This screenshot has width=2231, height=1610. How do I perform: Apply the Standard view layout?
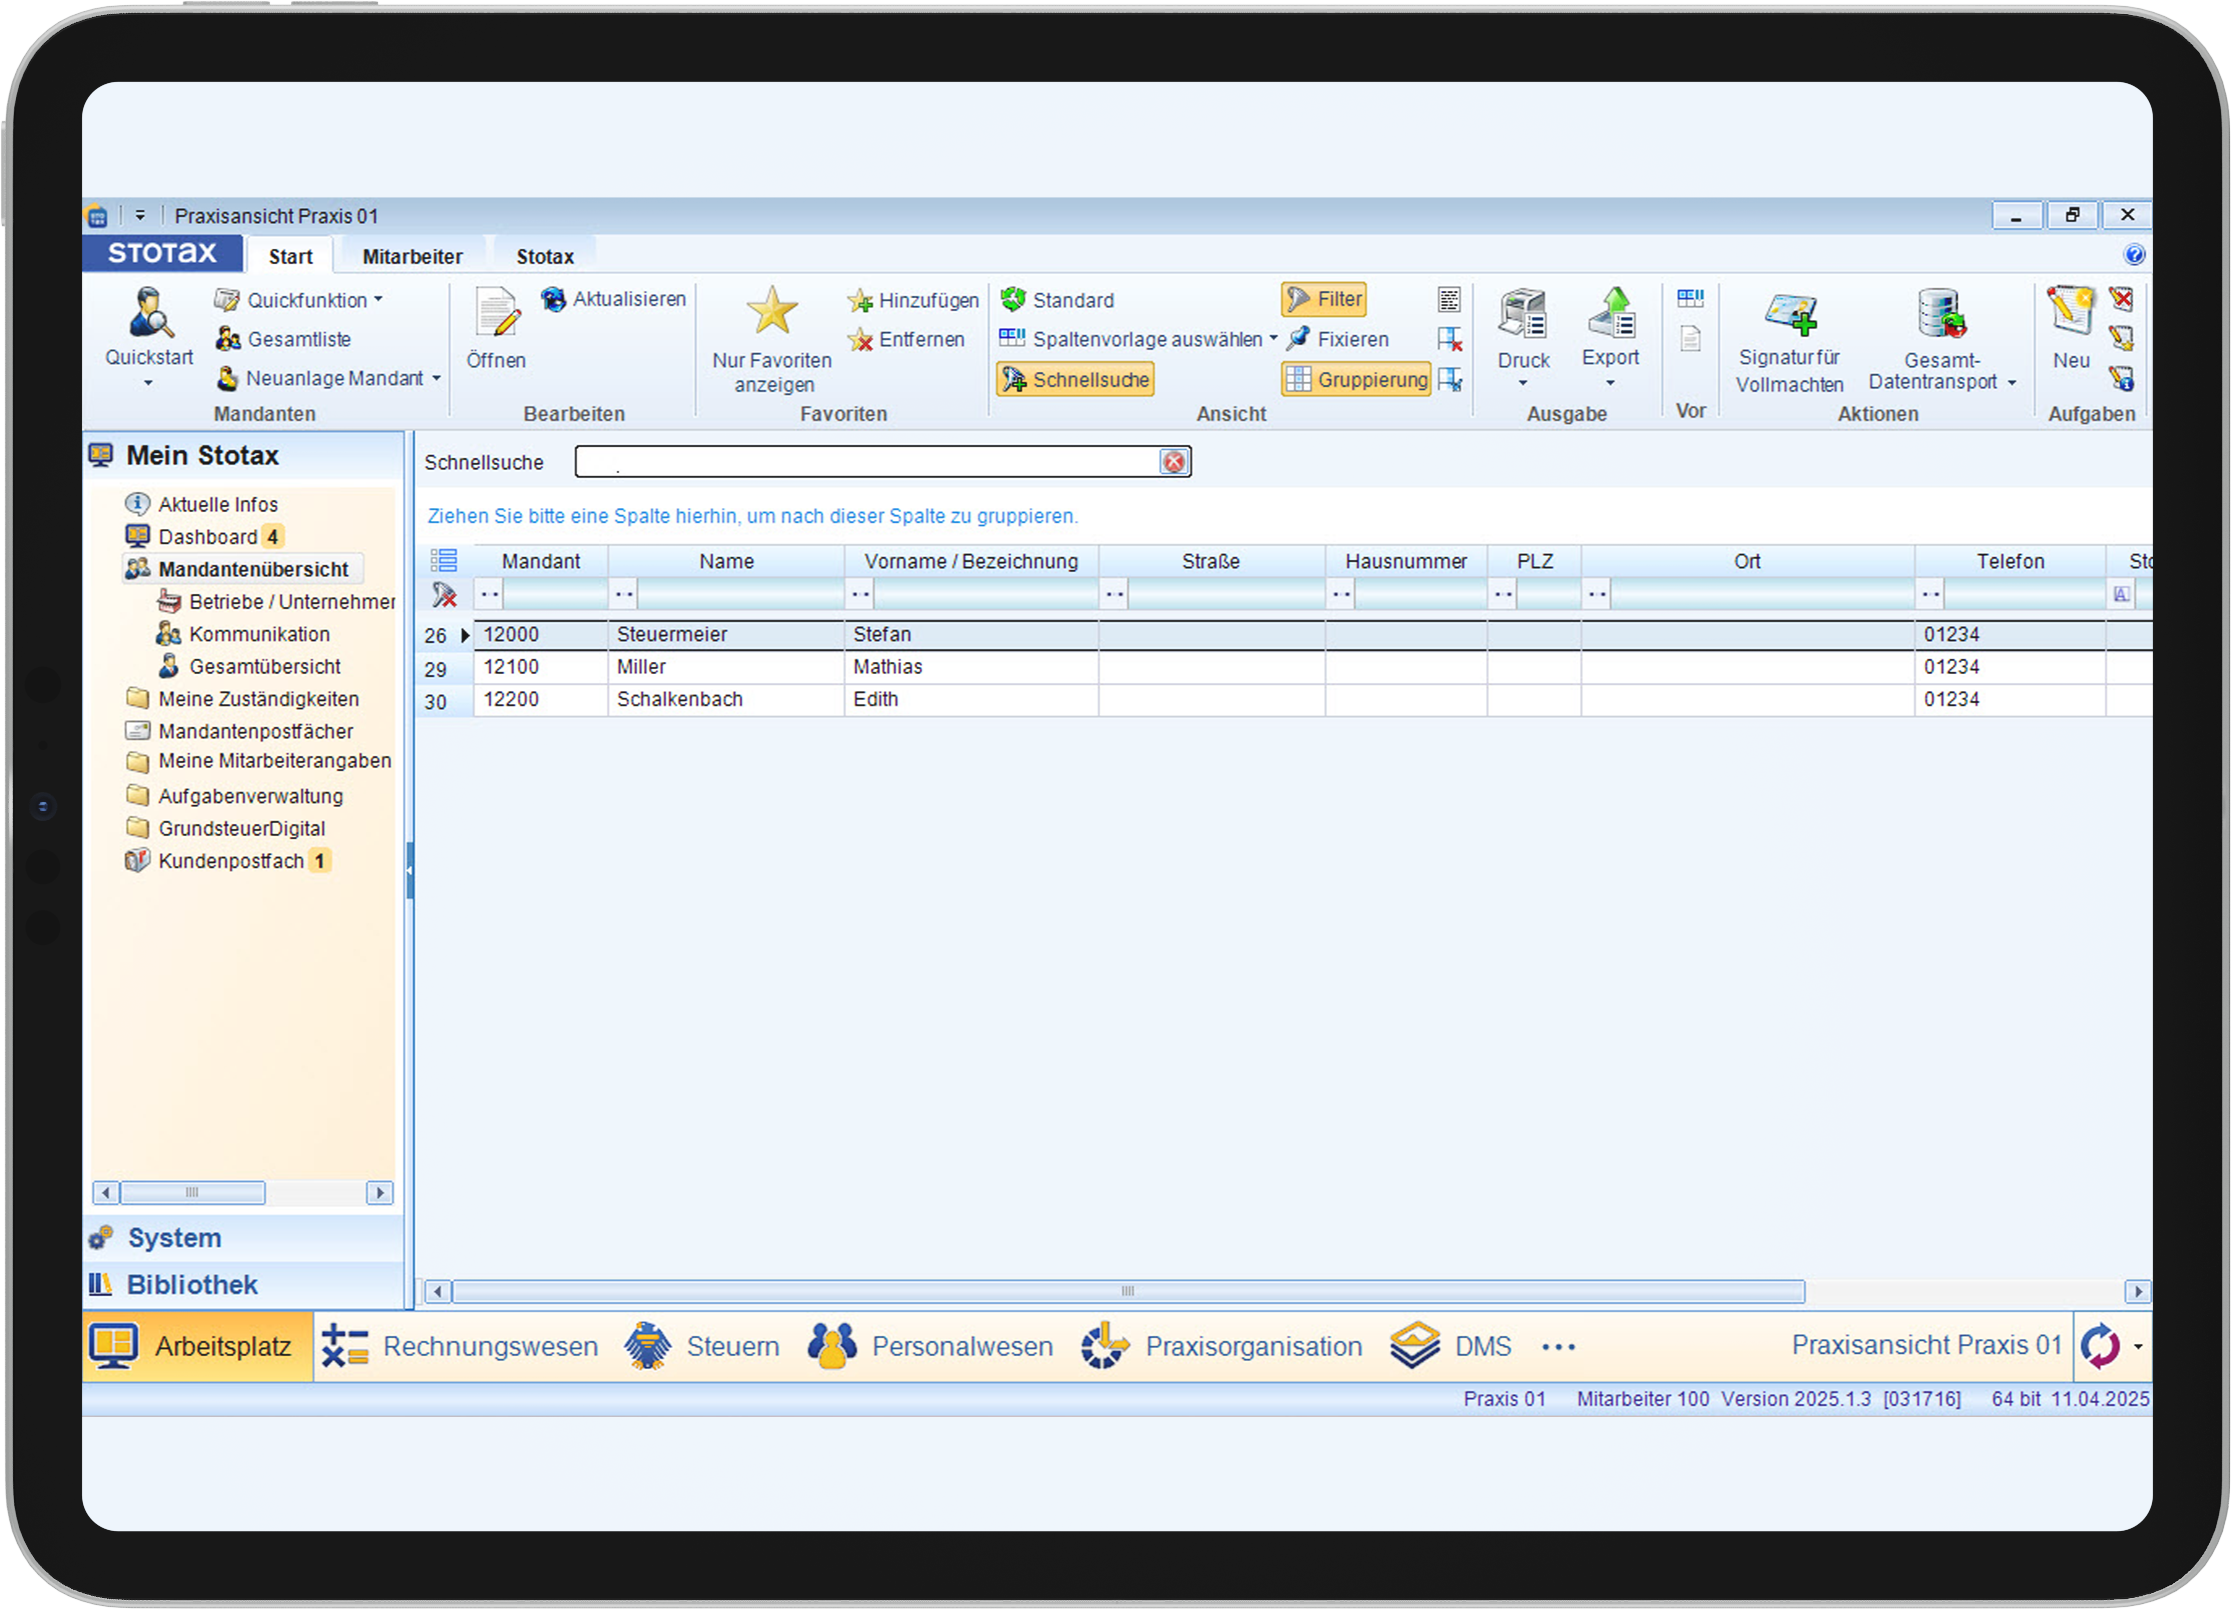click(x=1058, y=300)
